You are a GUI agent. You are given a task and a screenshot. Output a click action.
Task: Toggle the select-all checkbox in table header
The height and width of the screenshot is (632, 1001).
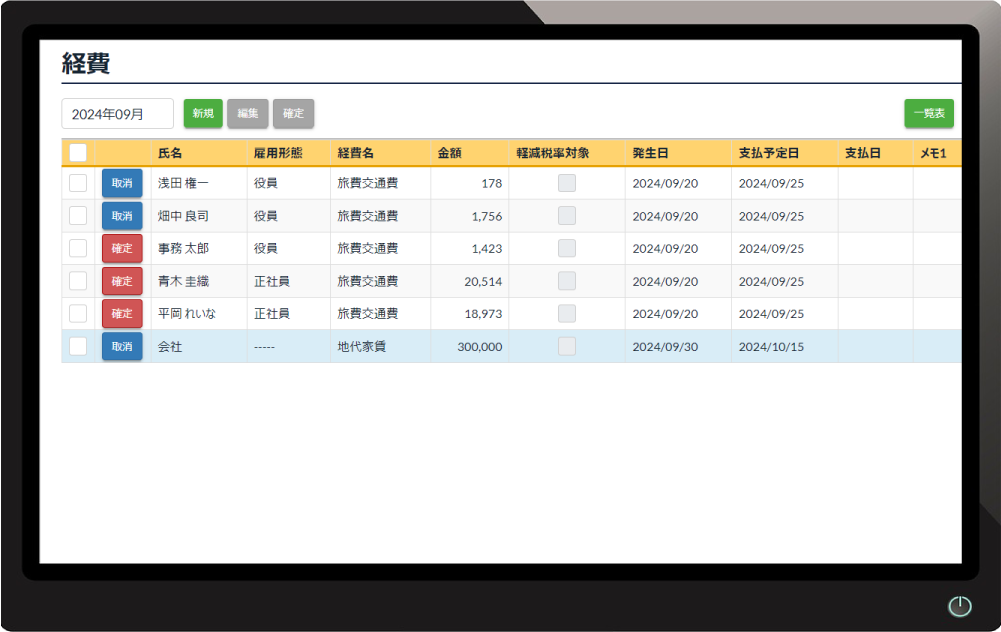pos(78,153)
